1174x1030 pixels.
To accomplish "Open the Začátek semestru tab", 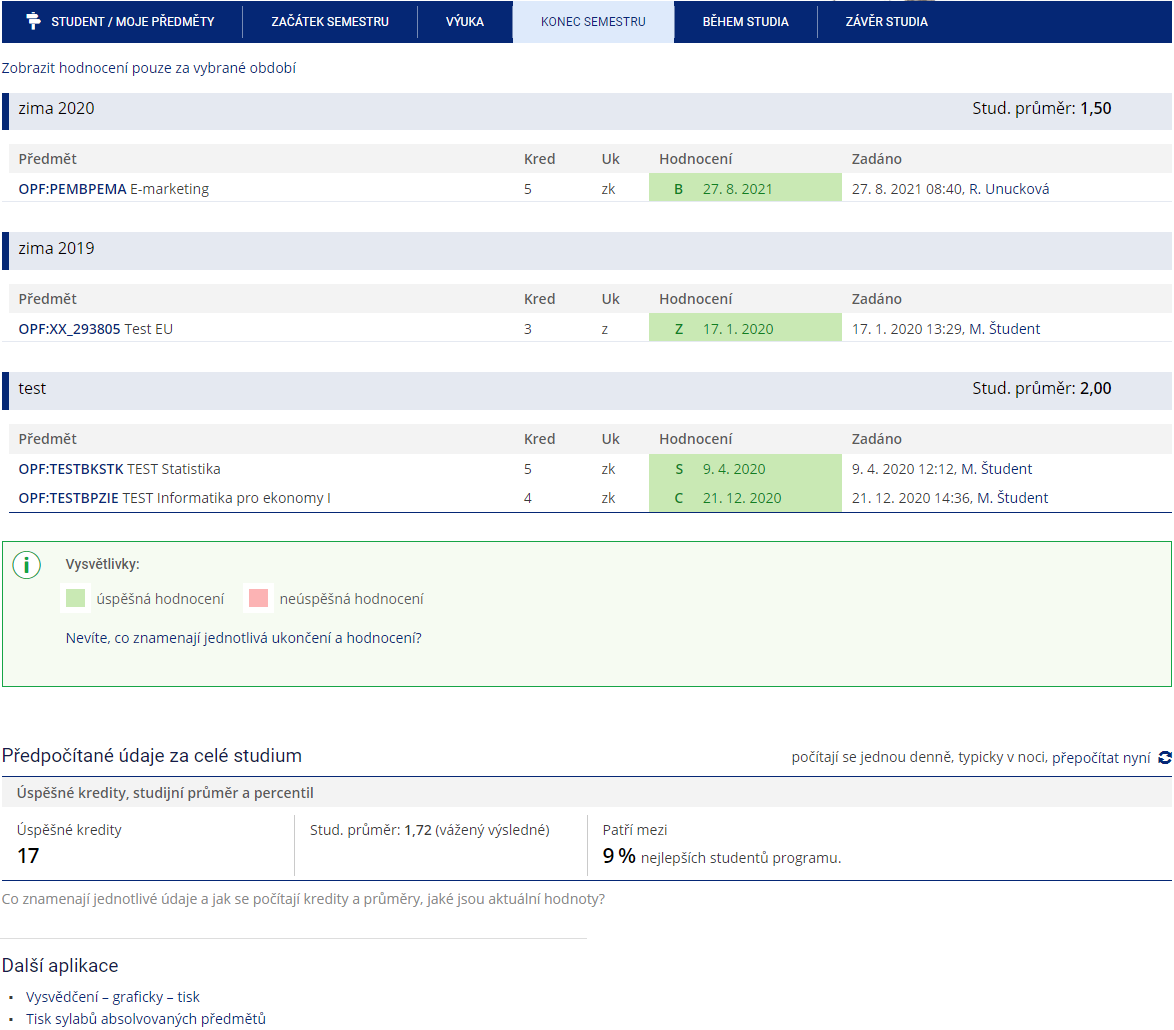I will pos(330,22).
